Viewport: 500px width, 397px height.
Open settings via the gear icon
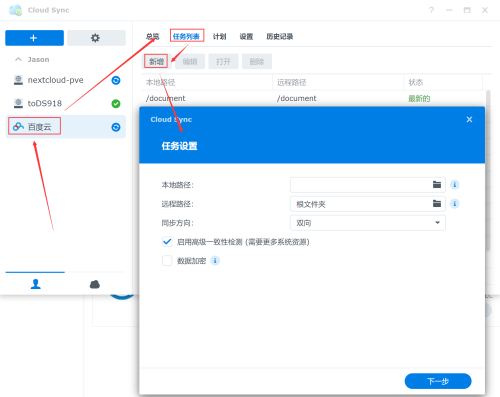pyautogui.click(x=96, y=38)
